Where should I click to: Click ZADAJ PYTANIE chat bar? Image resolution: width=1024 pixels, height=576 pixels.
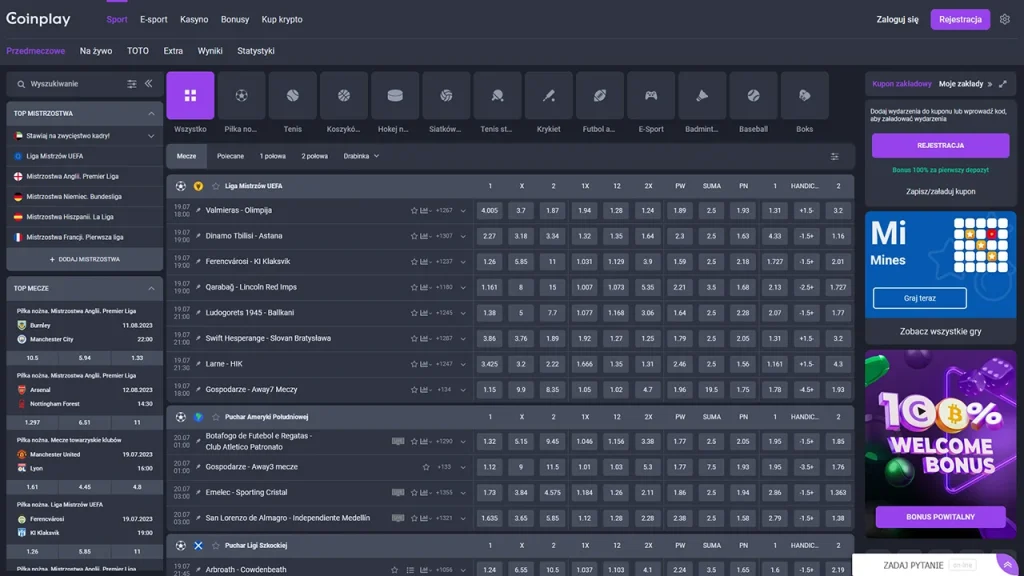point(913,565)
